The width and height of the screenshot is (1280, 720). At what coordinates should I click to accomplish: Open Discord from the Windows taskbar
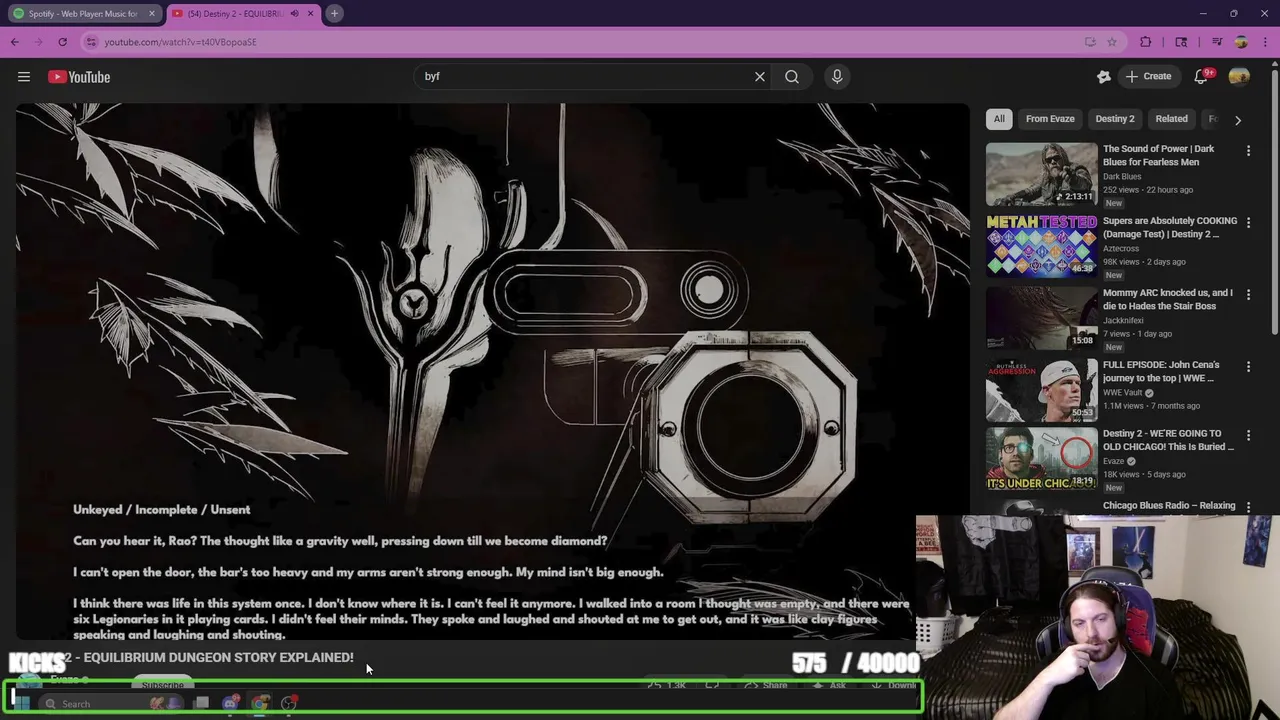click(231, 703)
